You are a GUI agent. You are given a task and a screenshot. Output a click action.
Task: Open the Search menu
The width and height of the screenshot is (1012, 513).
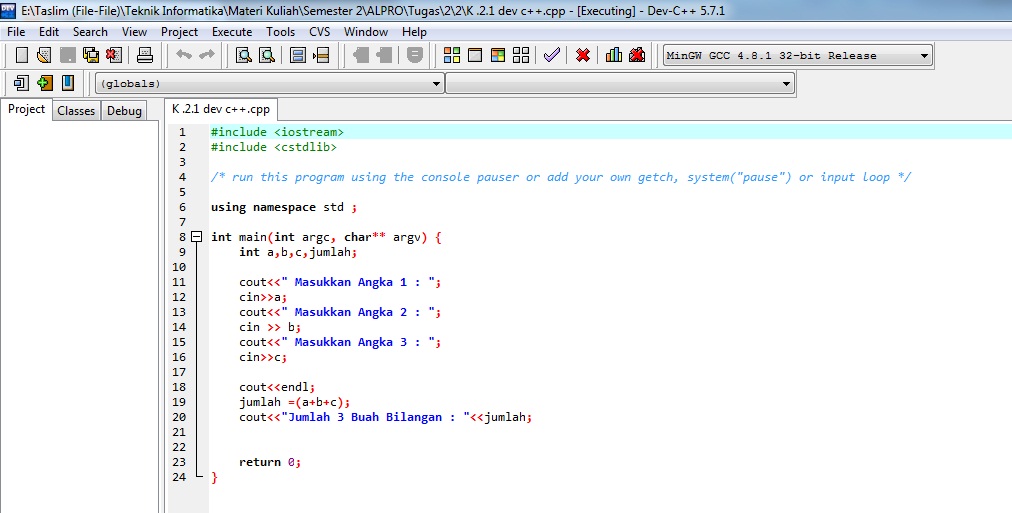[x=90, y=32]
